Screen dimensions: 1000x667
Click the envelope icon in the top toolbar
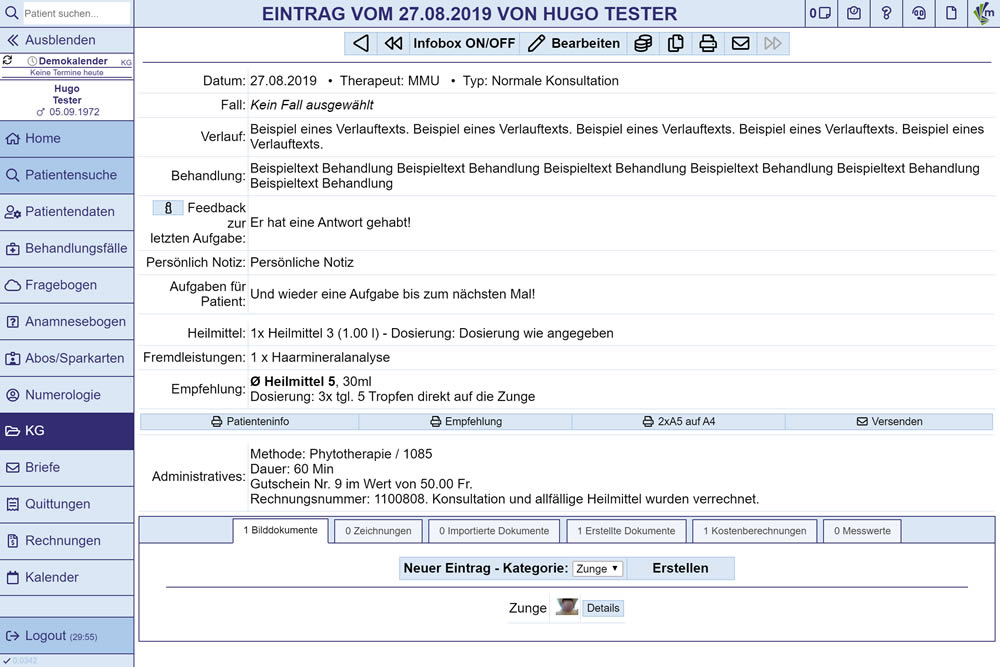(740, 43)
